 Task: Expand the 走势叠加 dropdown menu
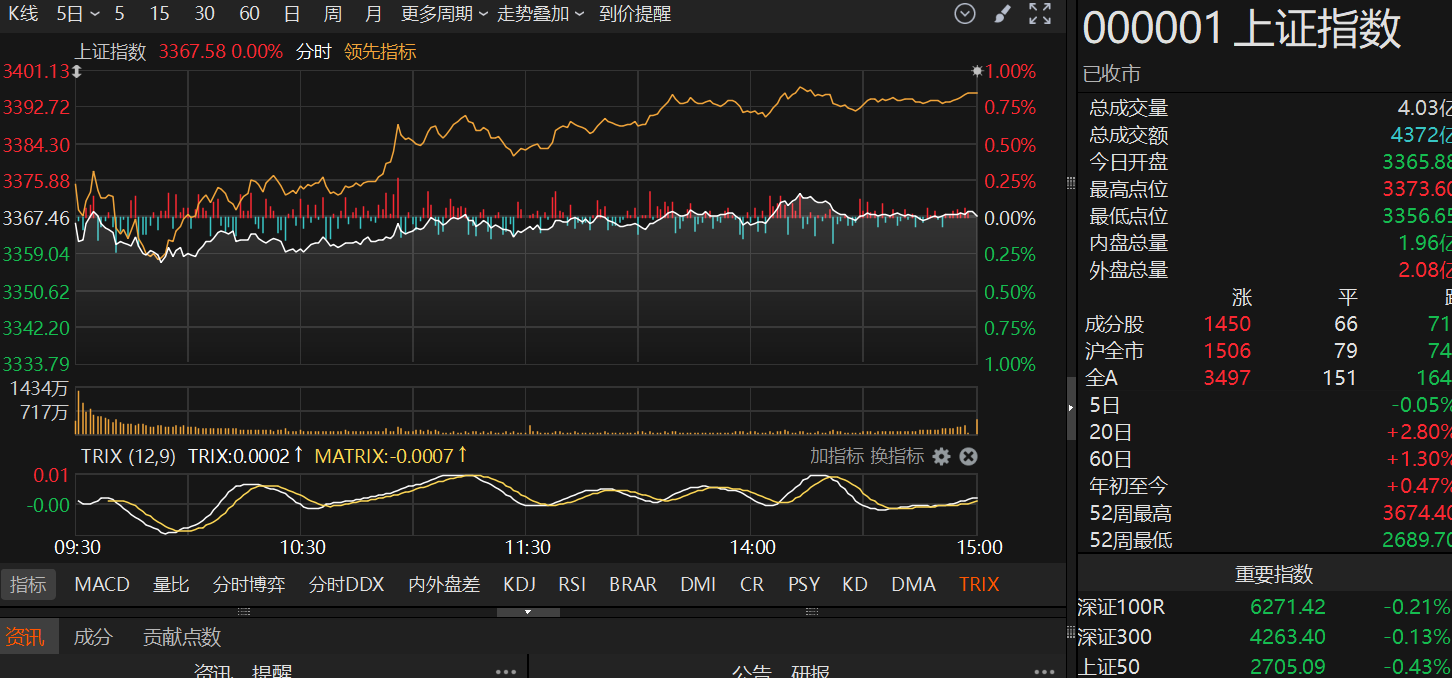point(540,14)
